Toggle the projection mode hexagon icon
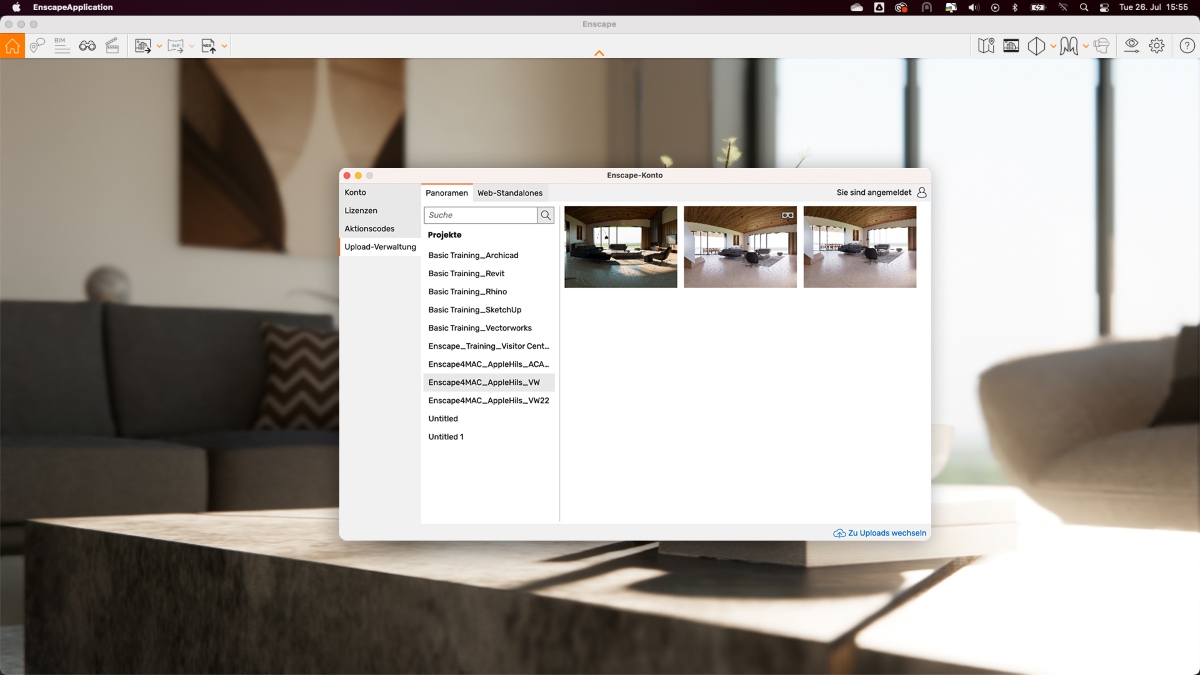Image resolution: width=1200 pixels, height=675 pixels. [x=1036, y=46]
